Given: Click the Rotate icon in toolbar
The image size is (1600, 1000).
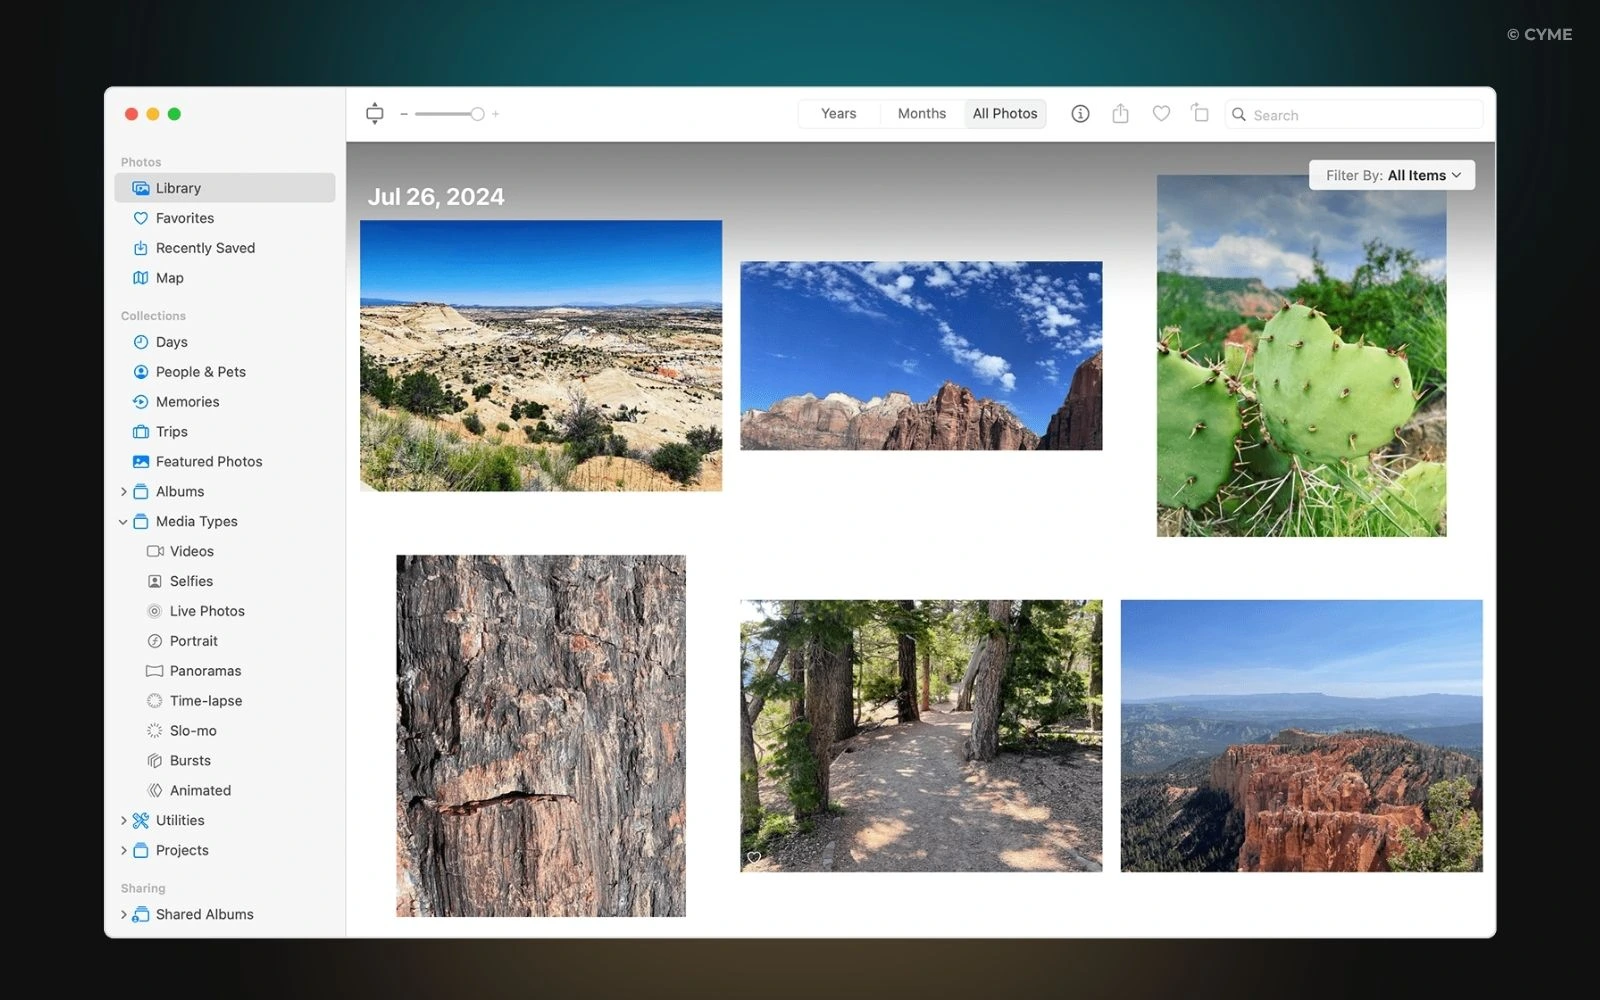Looking at the screenshot, I should [x=1200, y=113].
